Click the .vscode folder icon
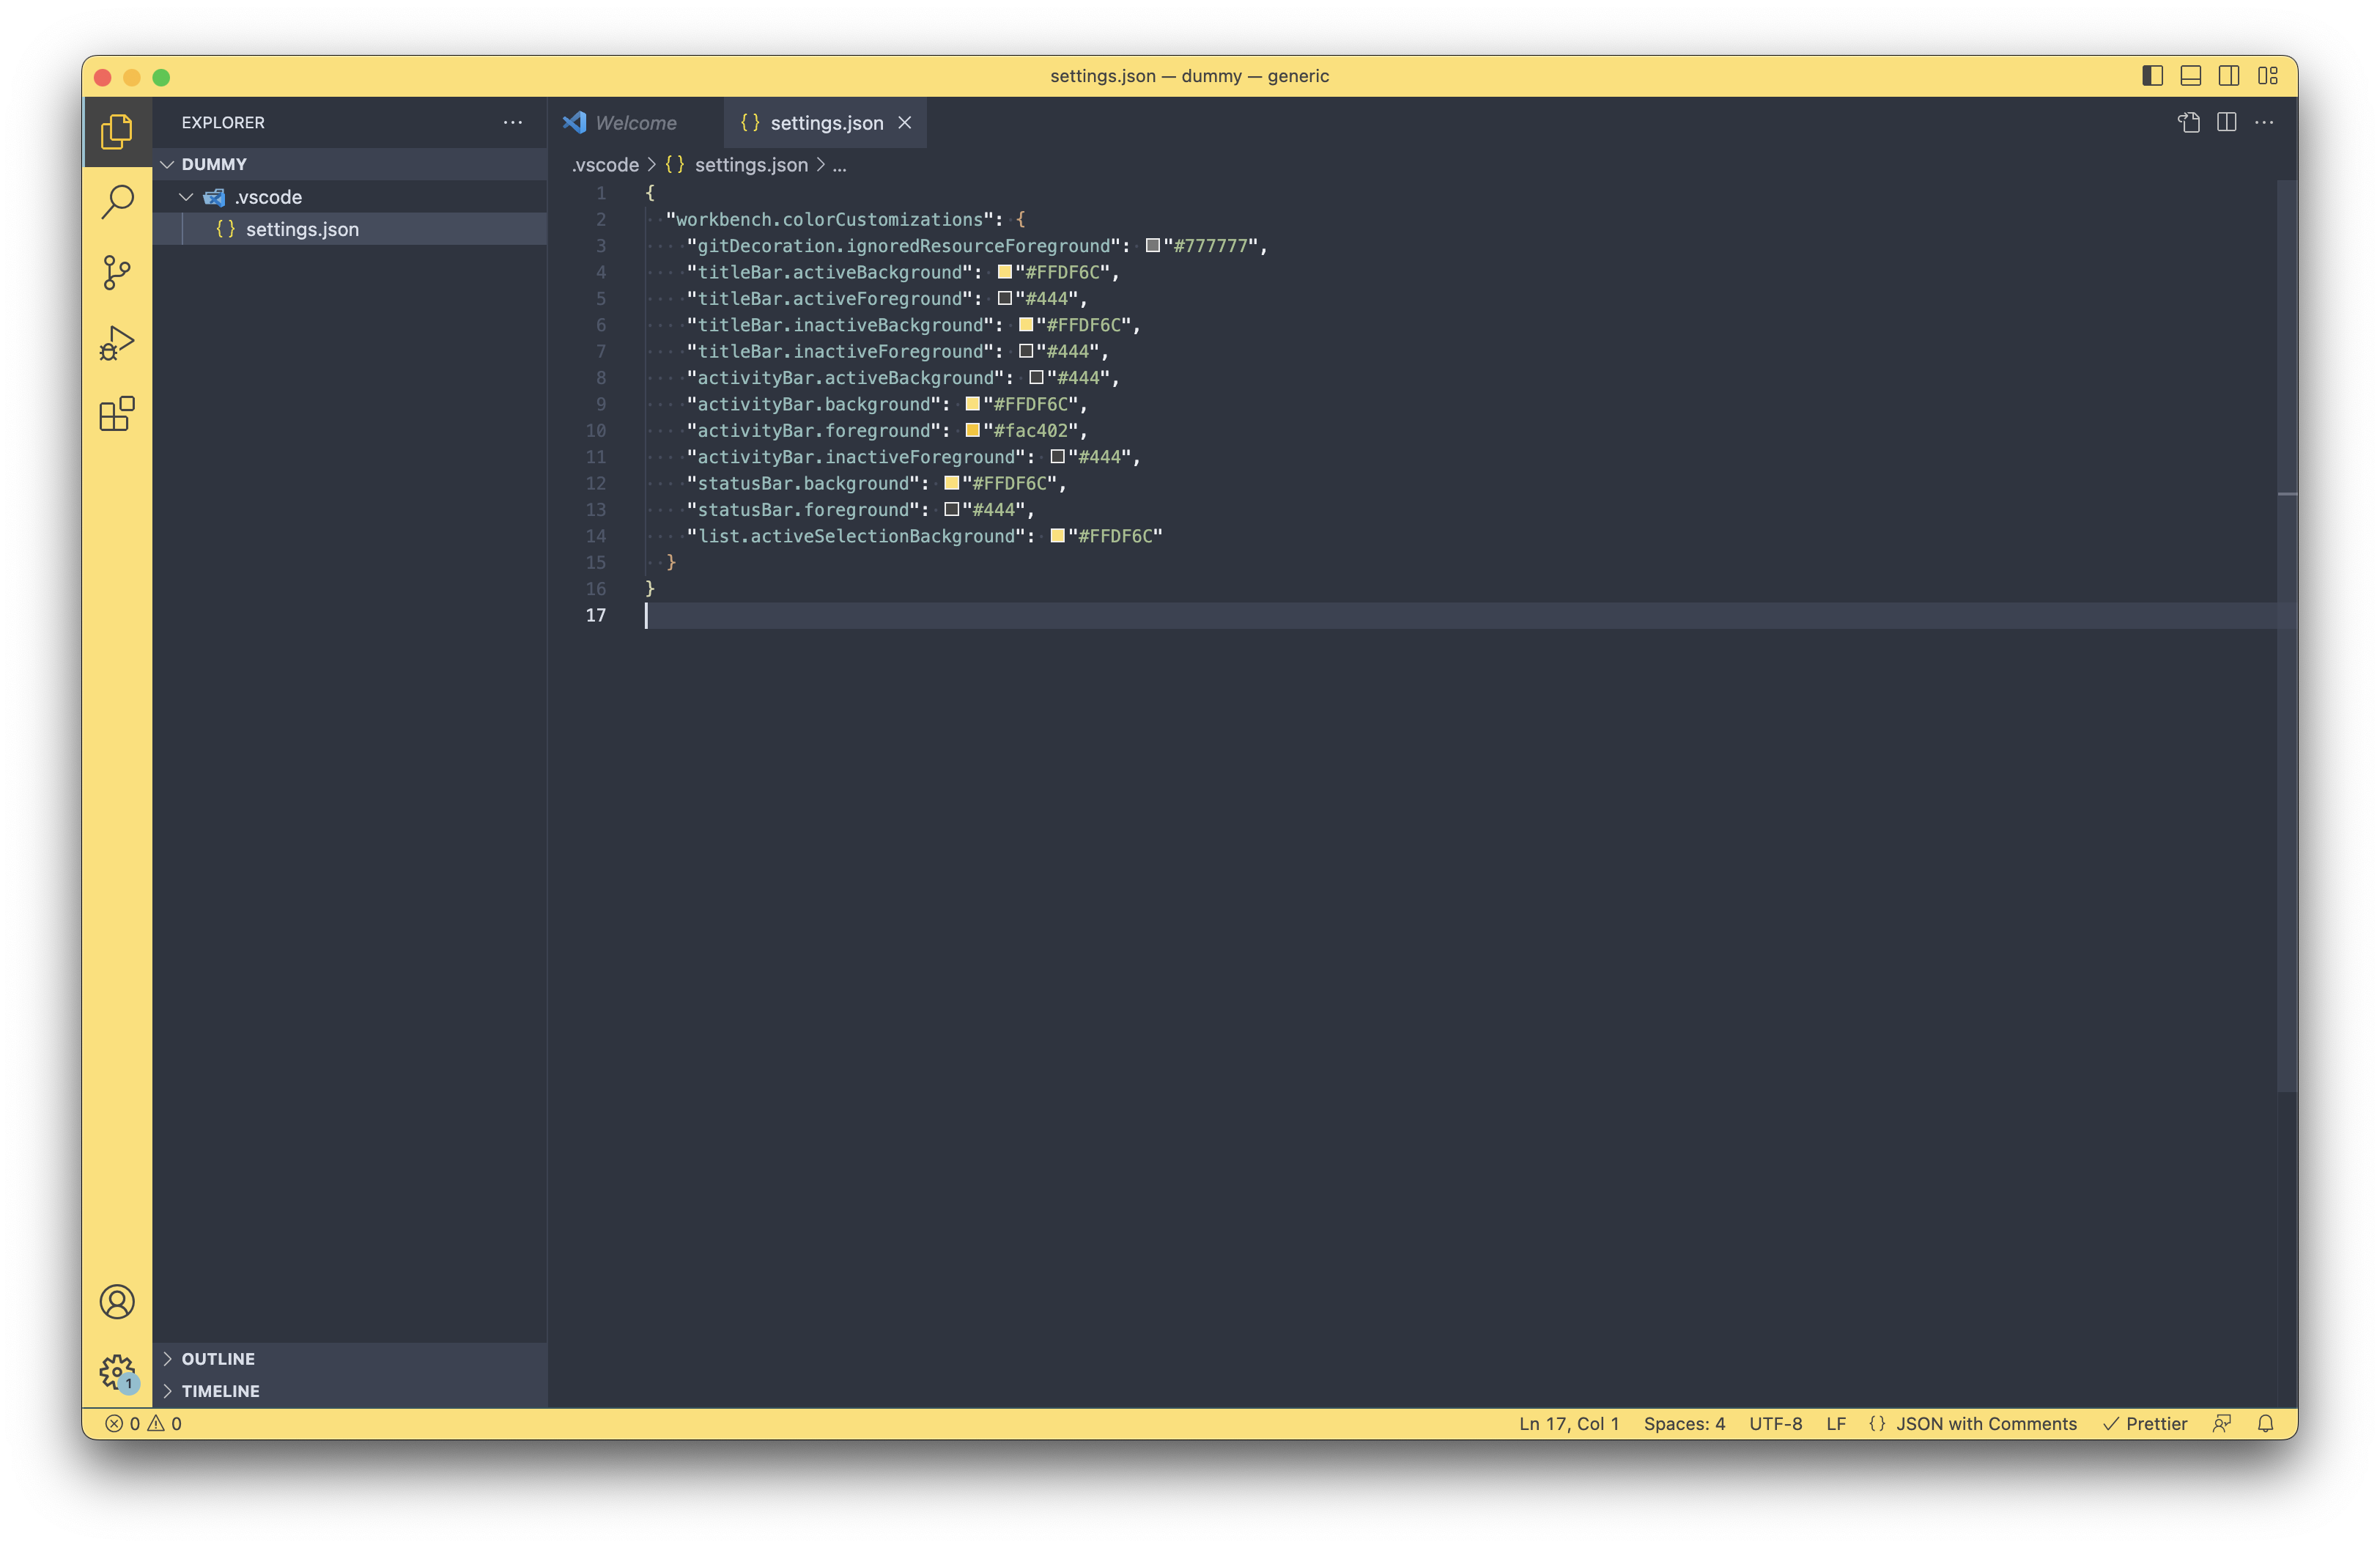 click(x=214, y=197)
